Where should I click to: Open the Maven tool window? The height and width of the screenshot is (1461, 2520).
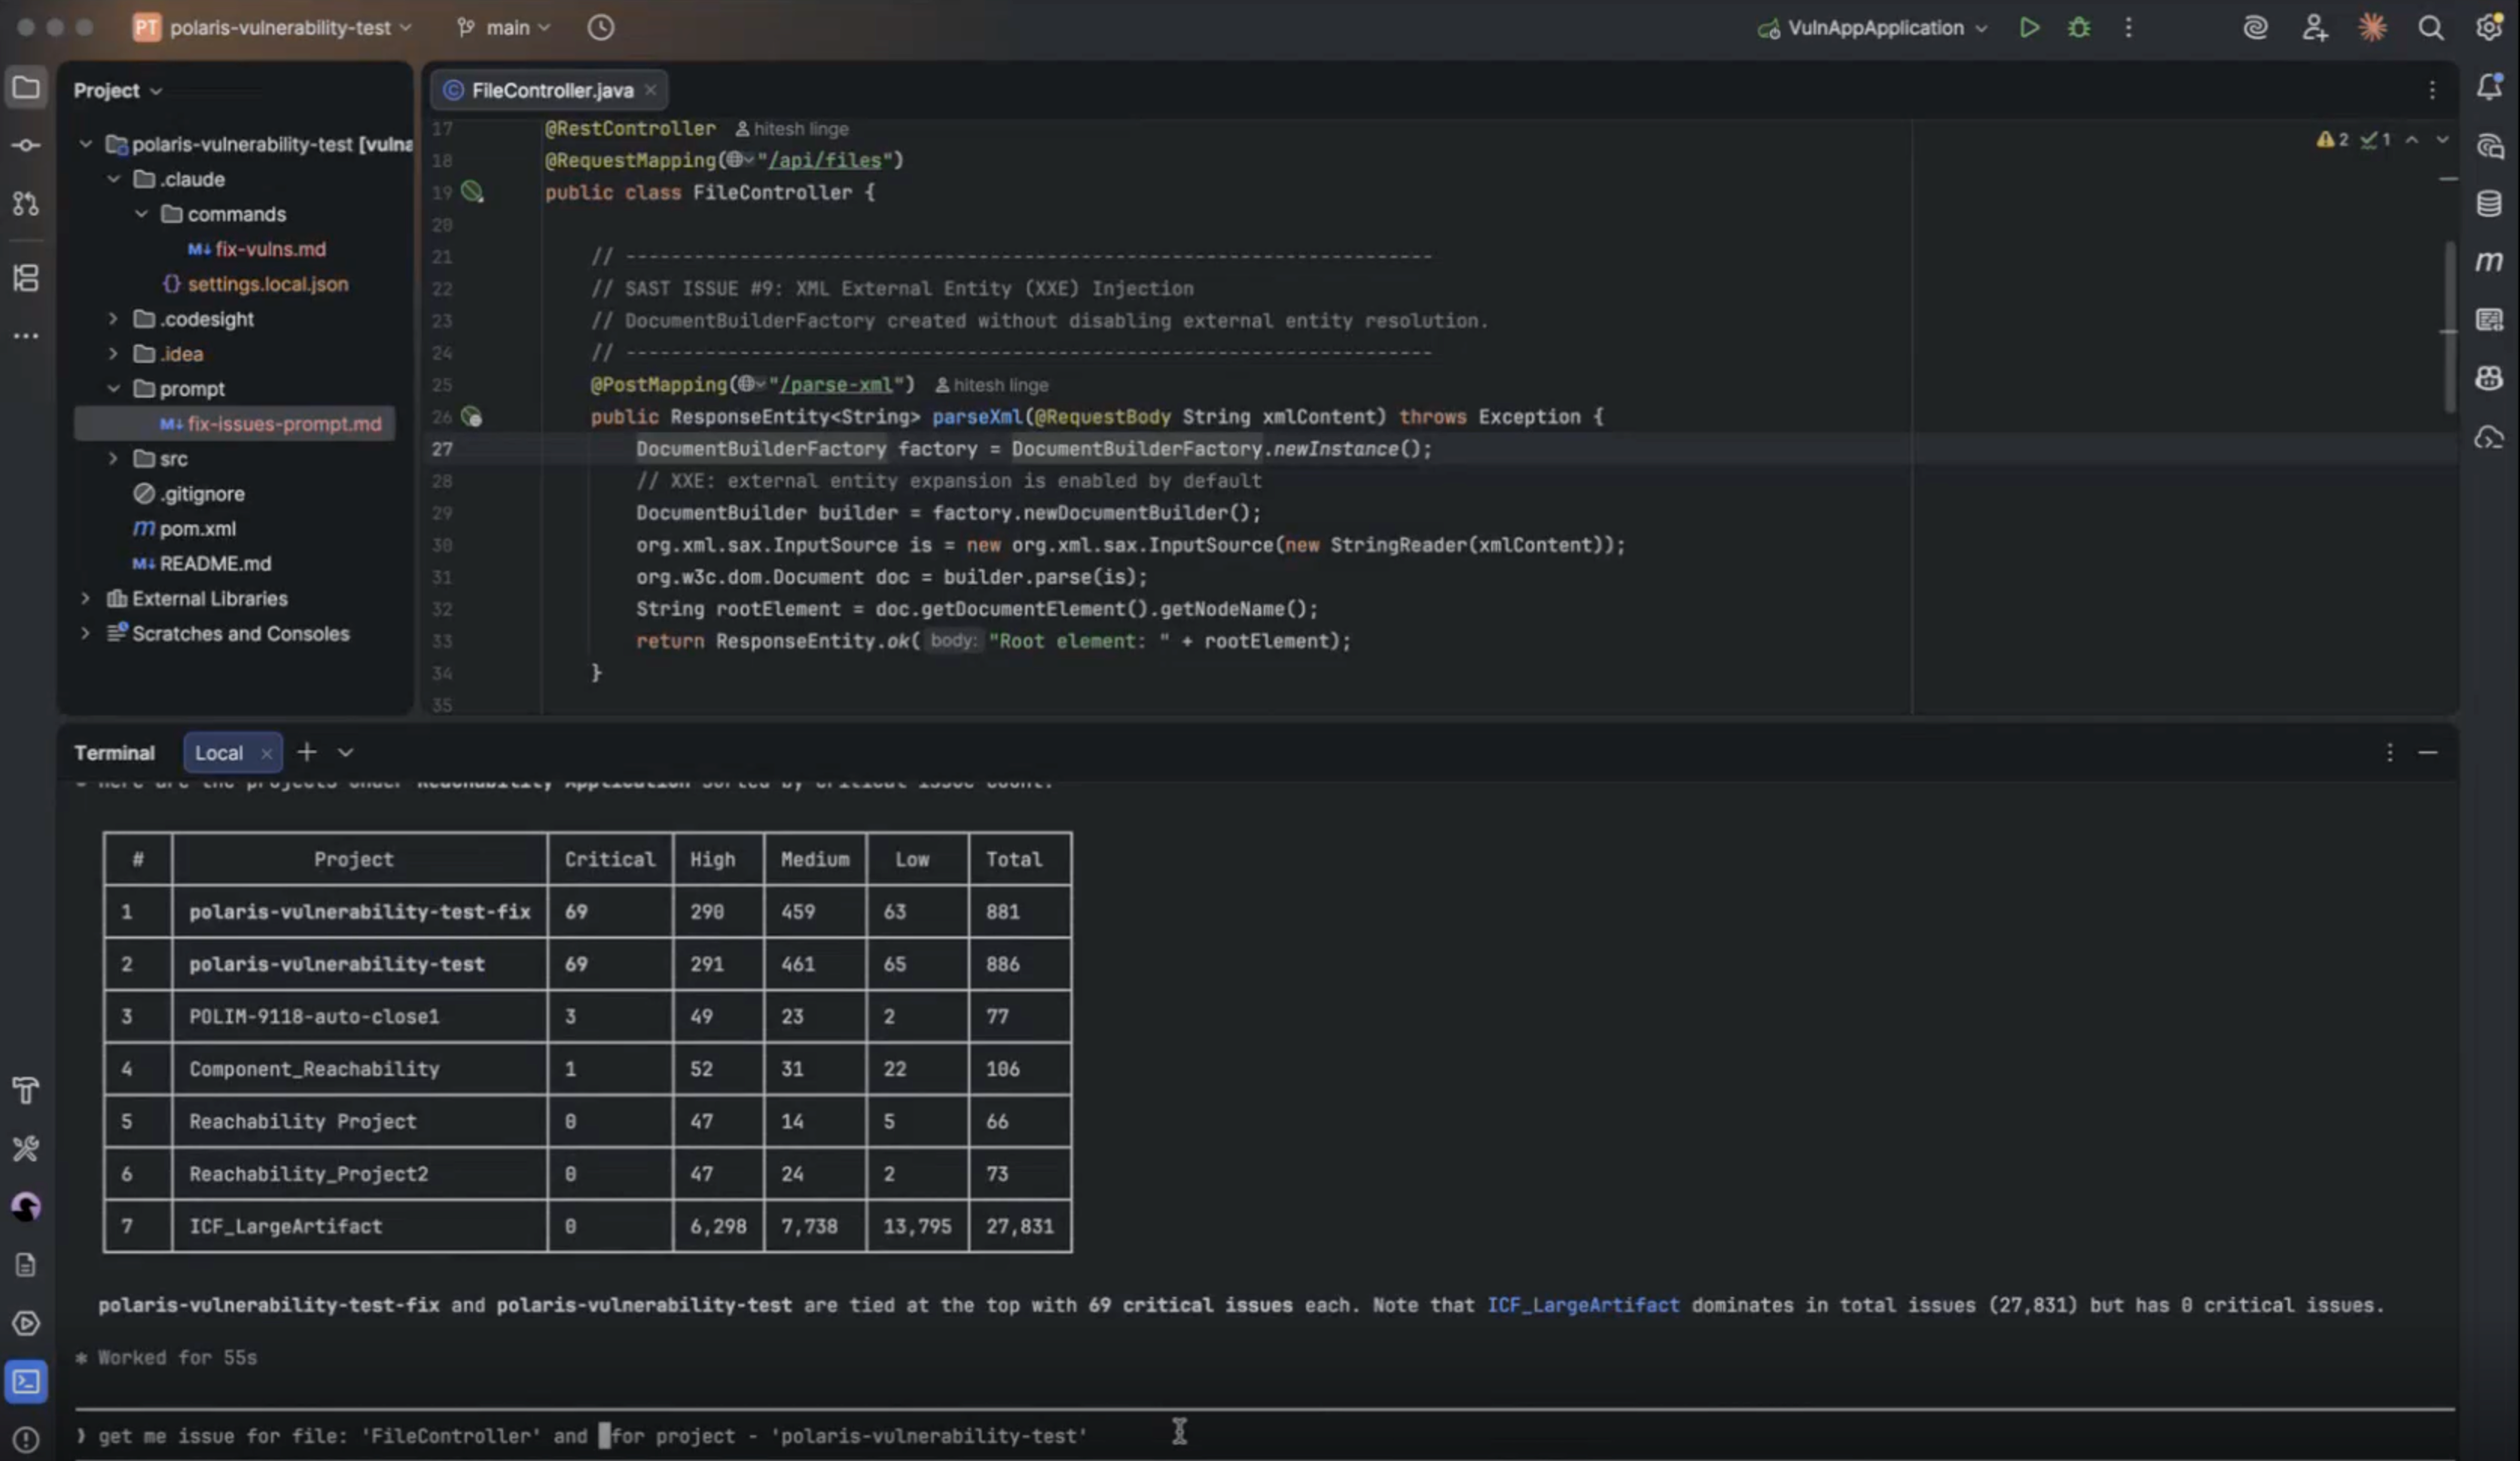pyautogui.click(x=2490, y=262)
